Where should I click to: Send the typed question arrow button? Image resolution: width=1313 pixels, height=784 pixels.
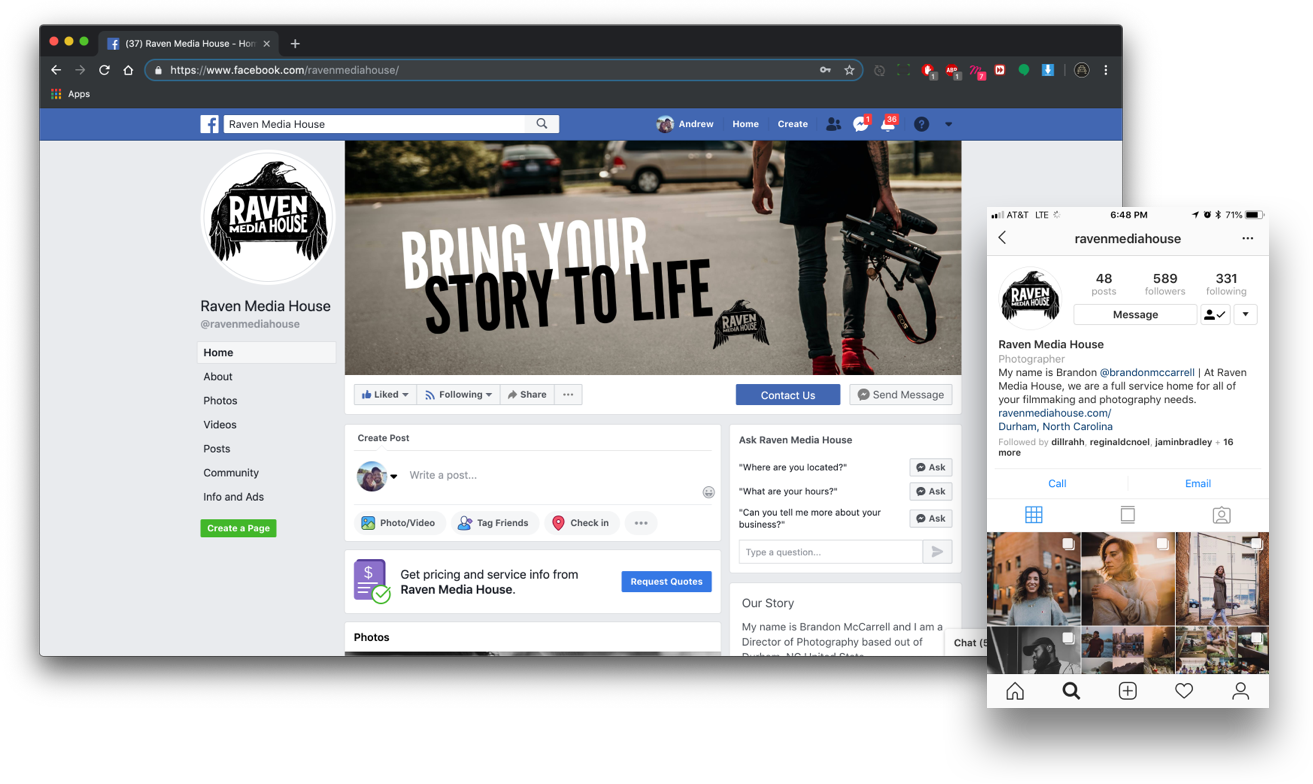pos(937,552)
